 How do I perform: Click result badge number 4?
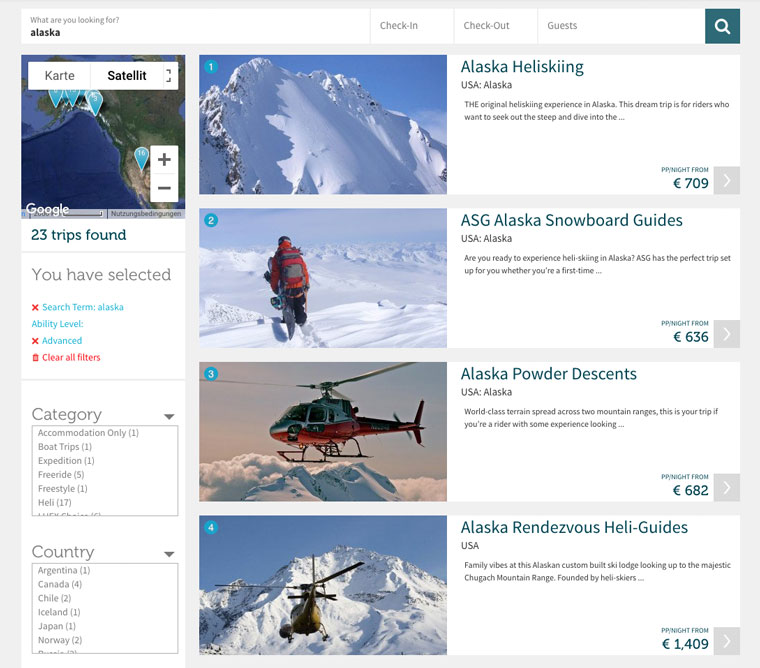click(x=211, y=527)
